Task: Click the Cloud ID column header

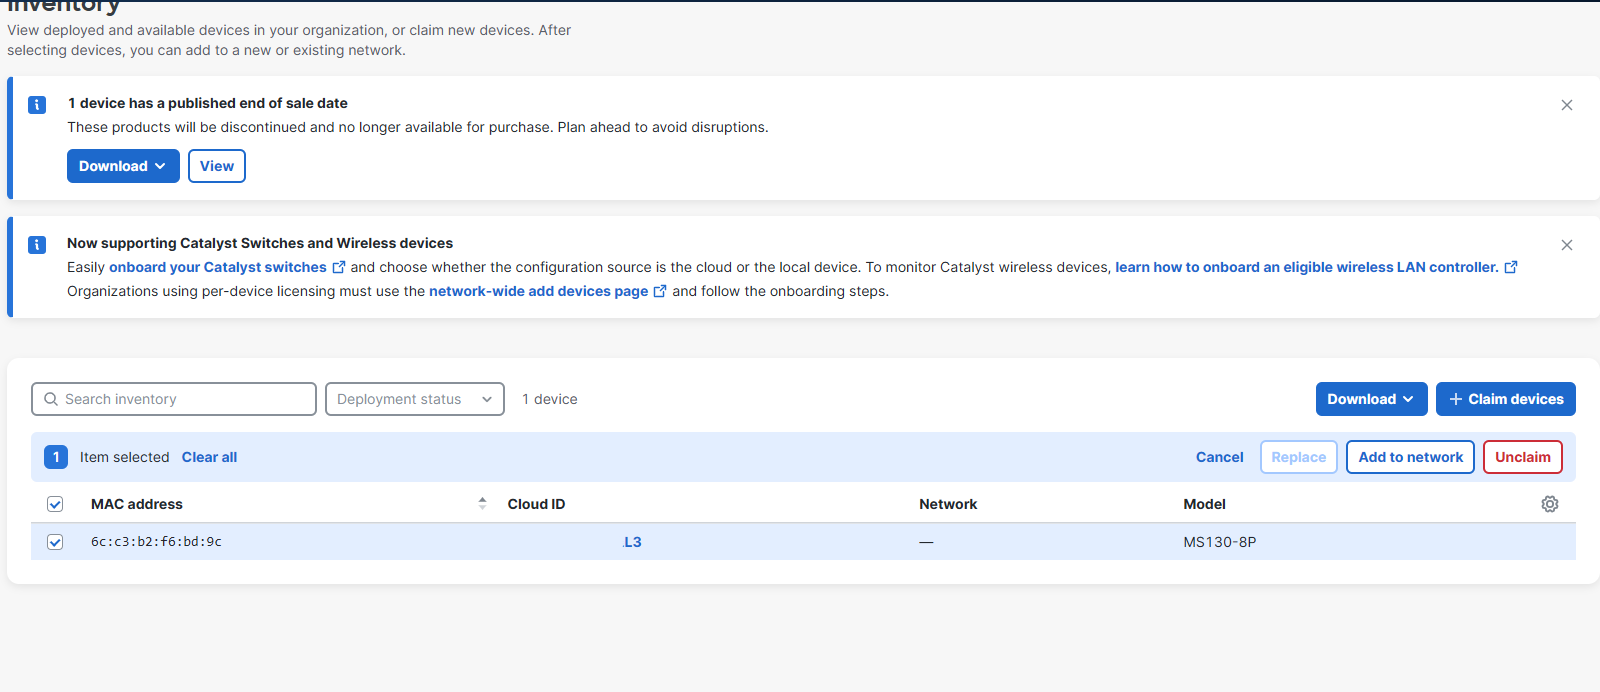Action: [x=536, y=504]
